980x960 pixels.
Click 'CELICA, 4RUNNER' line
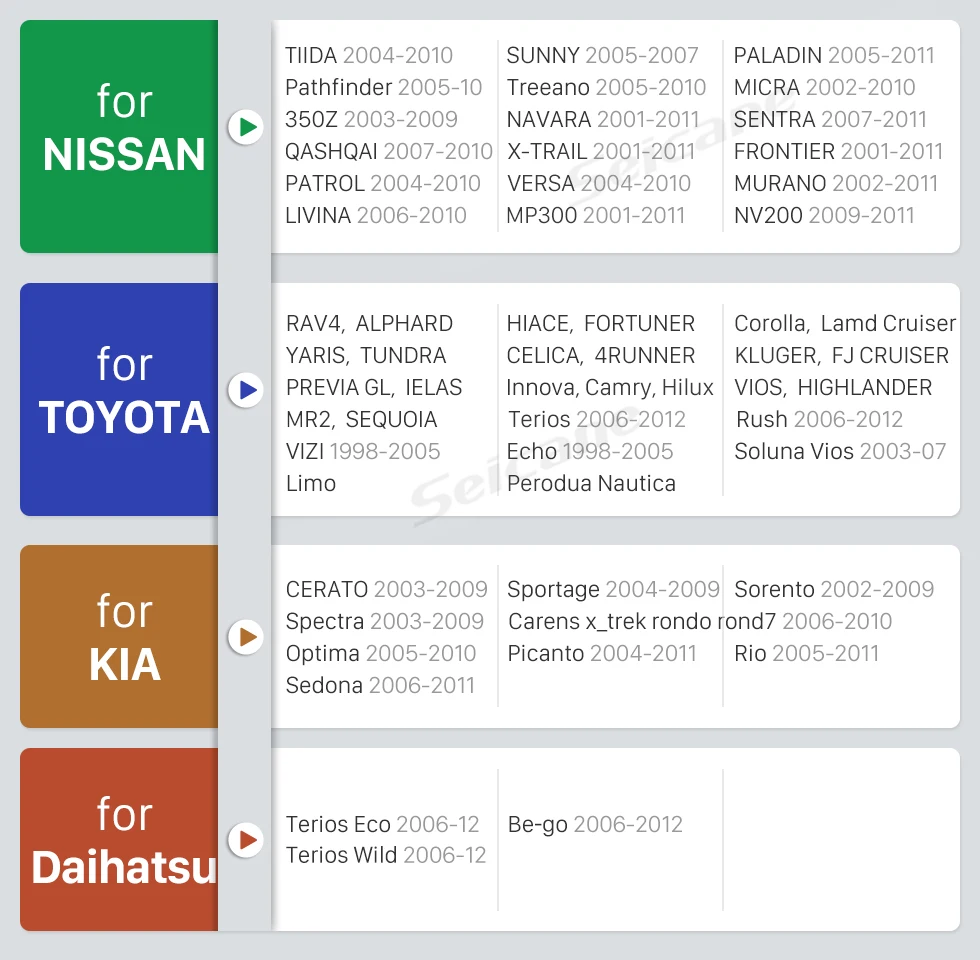coord(601,355)
